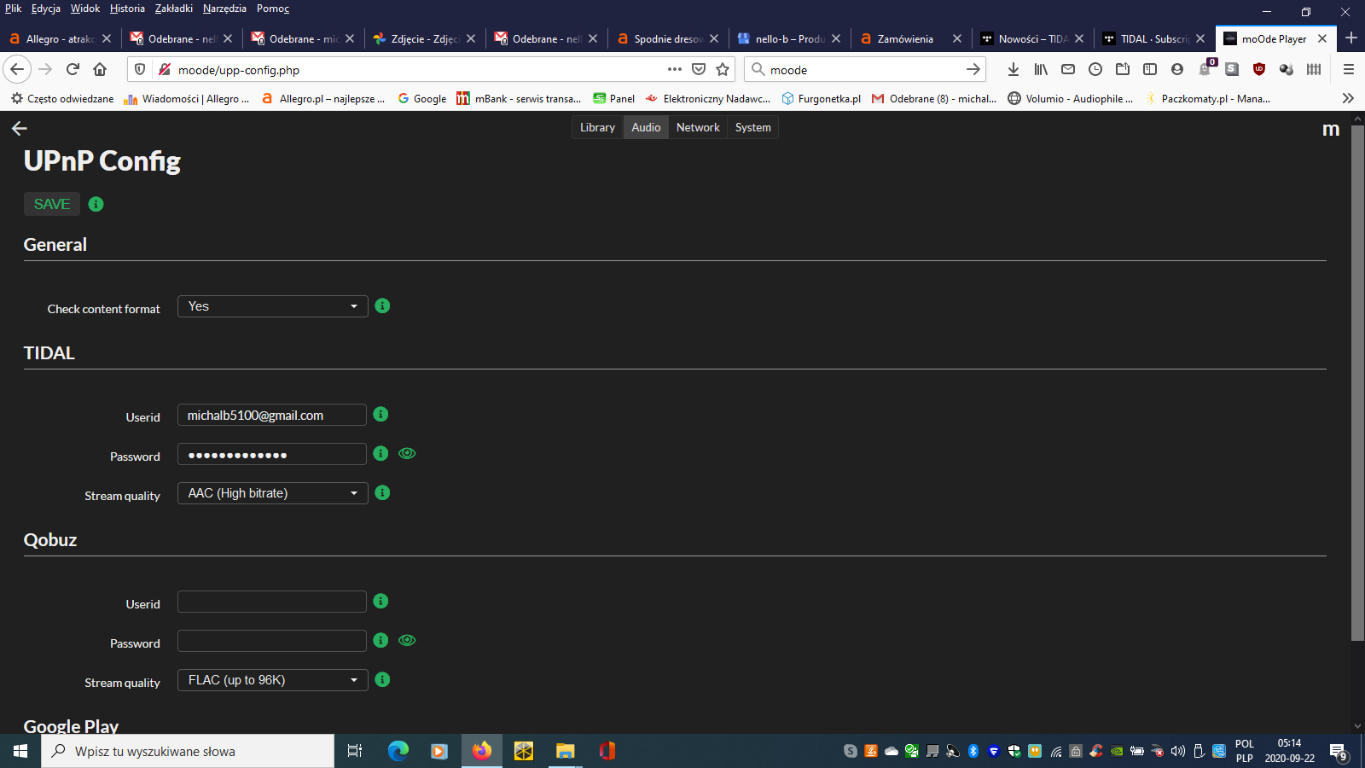
Task: Open the Narzędzia menu
Action: (x=224, y=8)
